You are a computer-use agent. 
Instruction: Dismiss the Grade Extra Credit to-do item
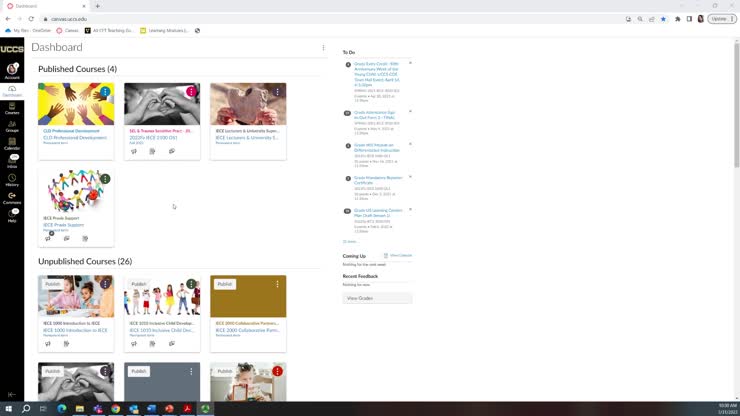tap(410, 63)
